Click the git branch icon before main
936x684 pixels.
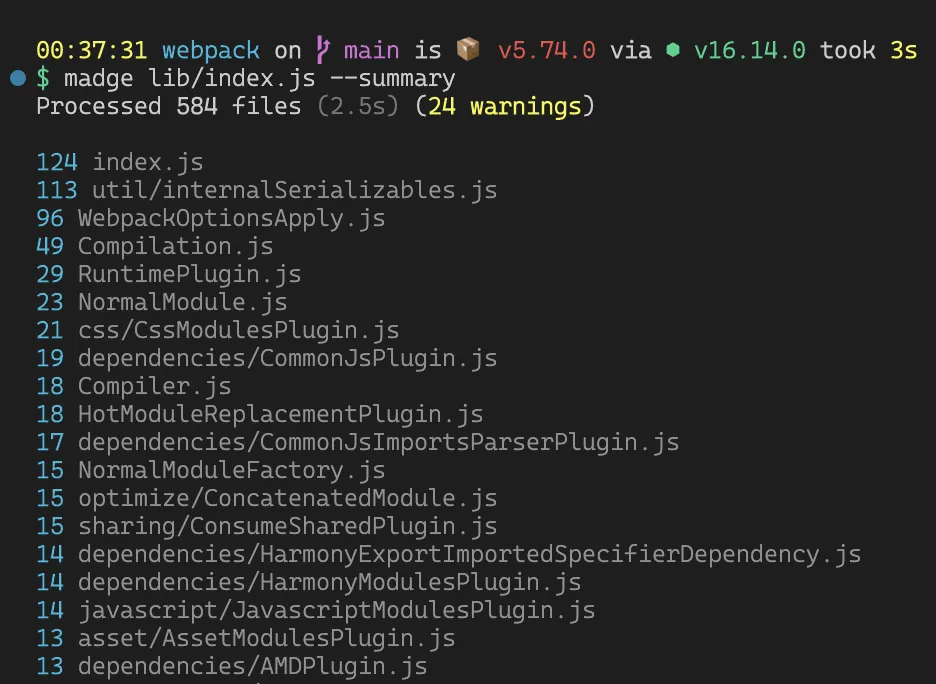pos(322,50)
